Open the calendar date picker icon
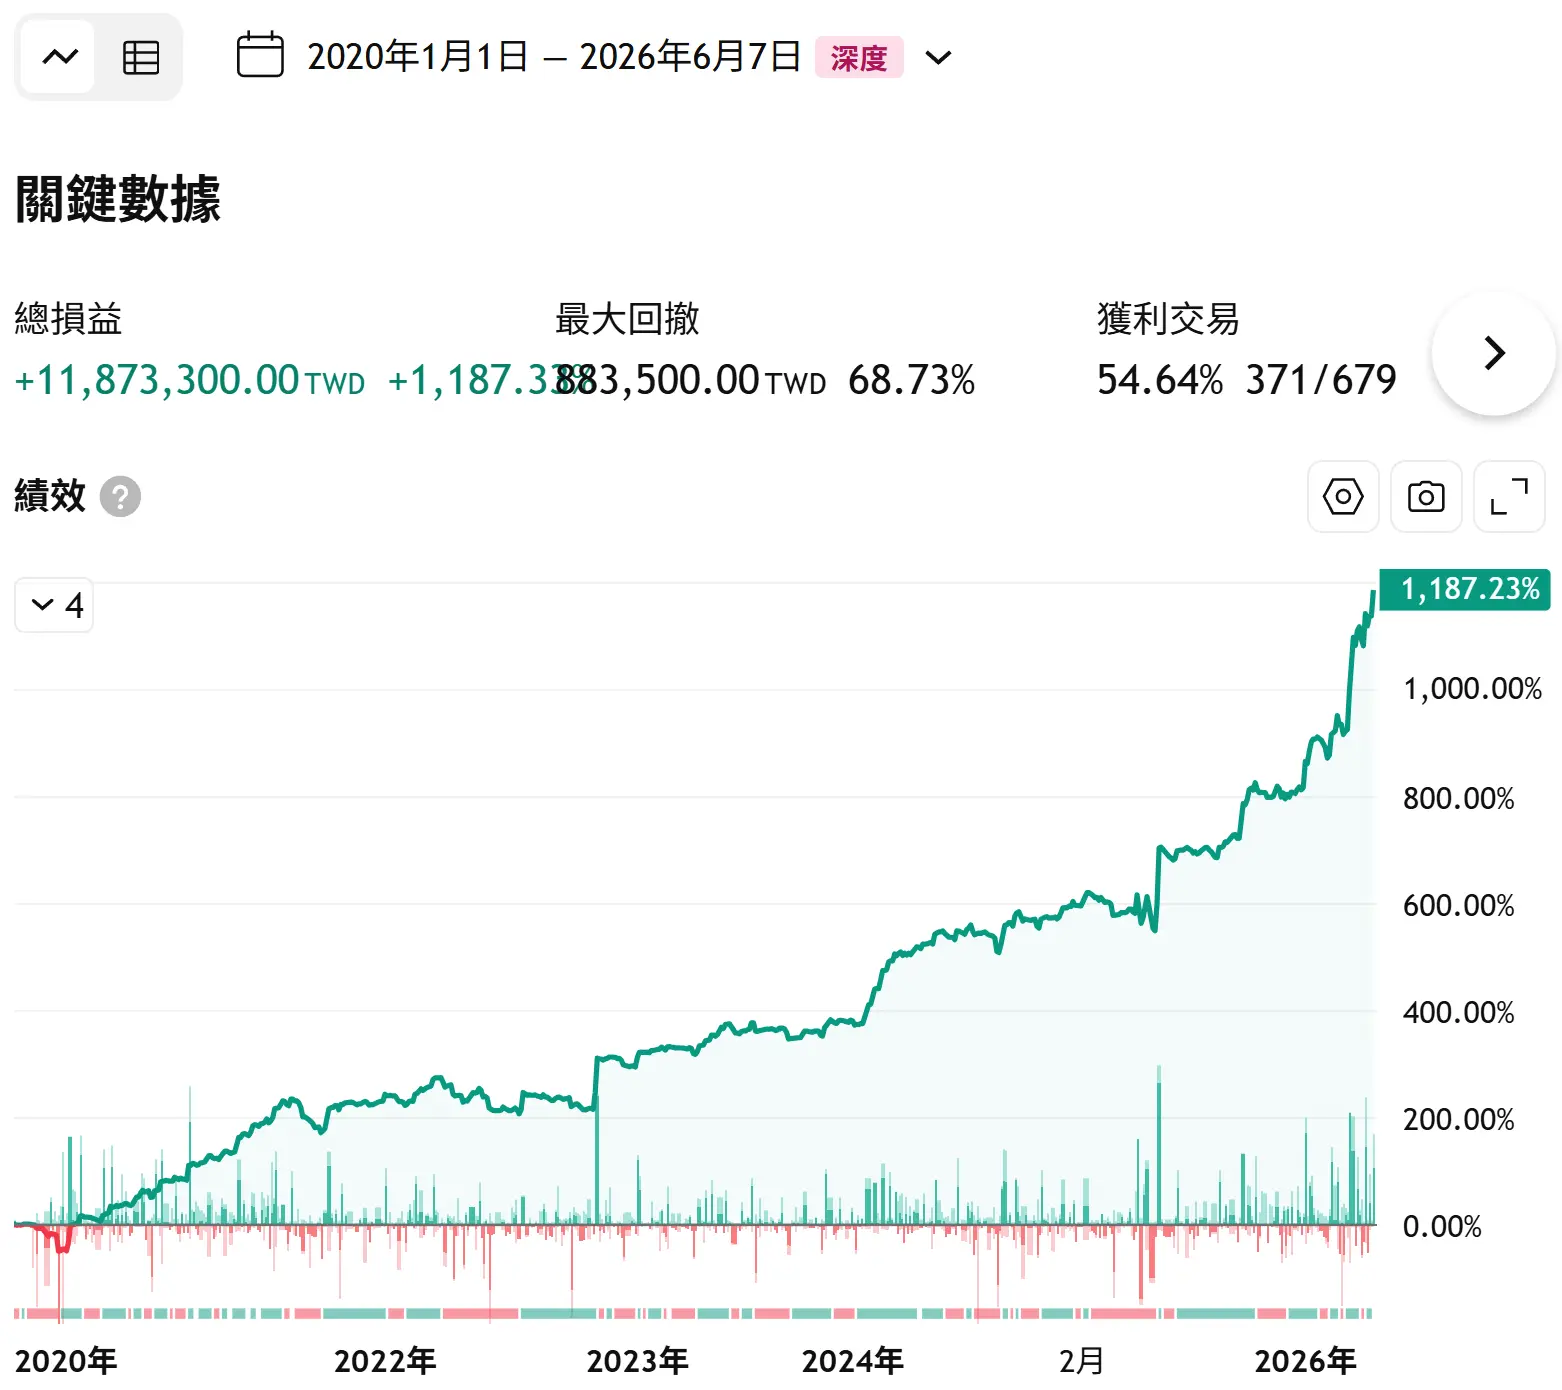 (260, 55)
